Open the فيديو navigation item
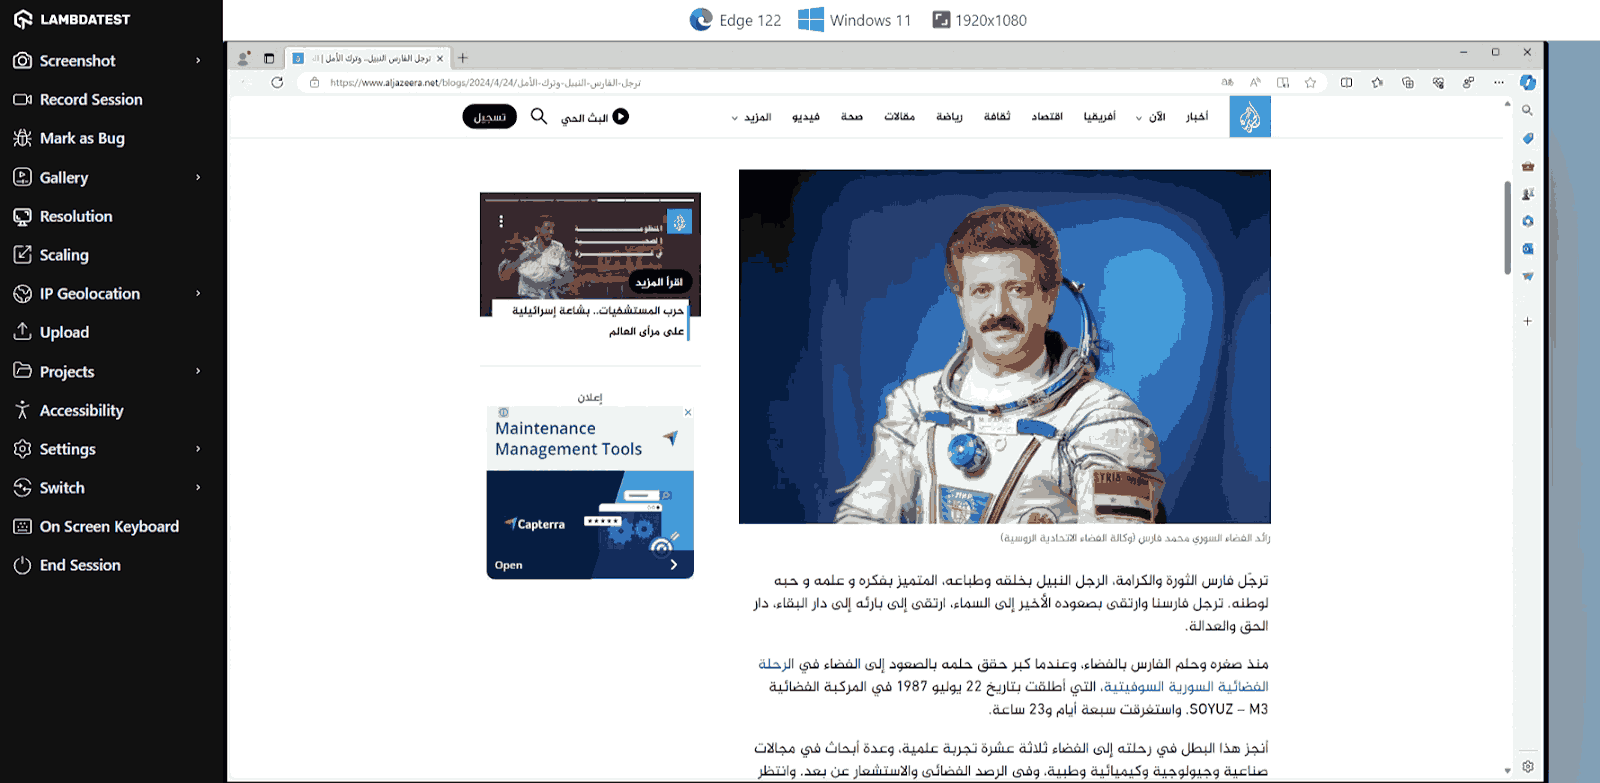The height and width of the screenshot is (783, 1600). tap(806, 117)
